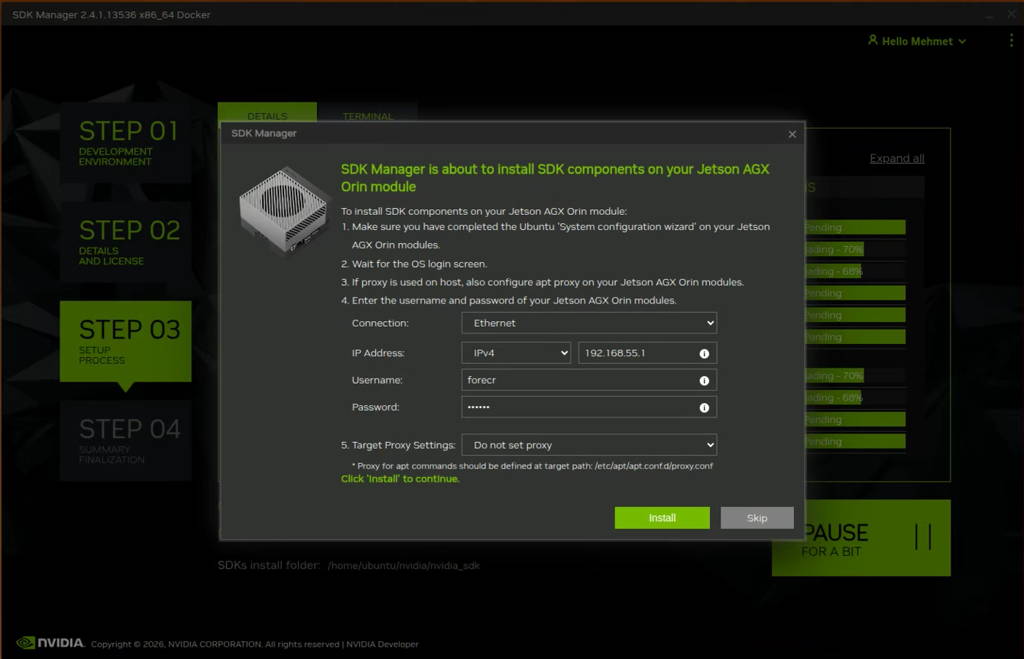Click the 'Wait for the OS login screen' step
The image size is (1024, 659).
414,264
